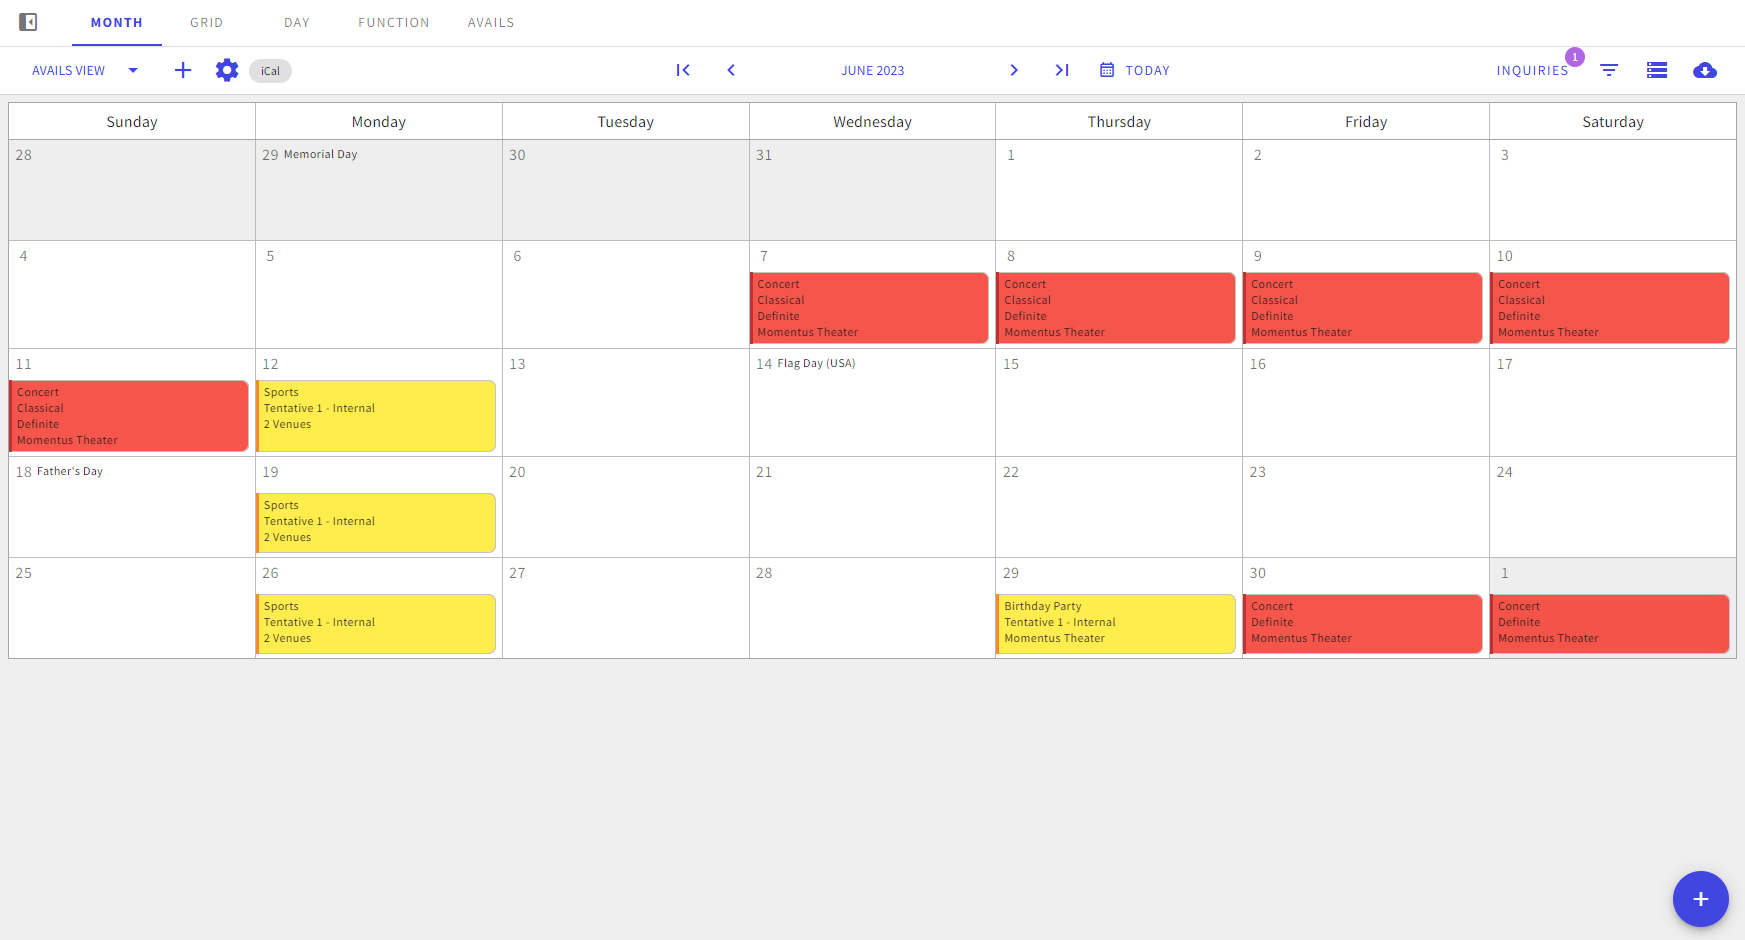
Task: Open the Avails tab
Action: (x=491, y=23)
